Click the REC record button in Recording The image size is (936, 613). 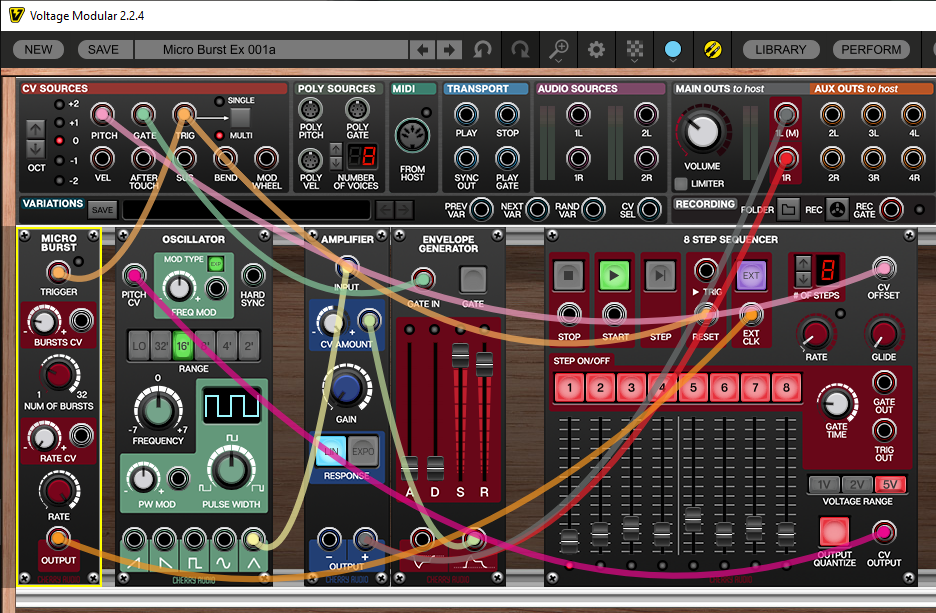pyautogui.click(x=838, y=210)
